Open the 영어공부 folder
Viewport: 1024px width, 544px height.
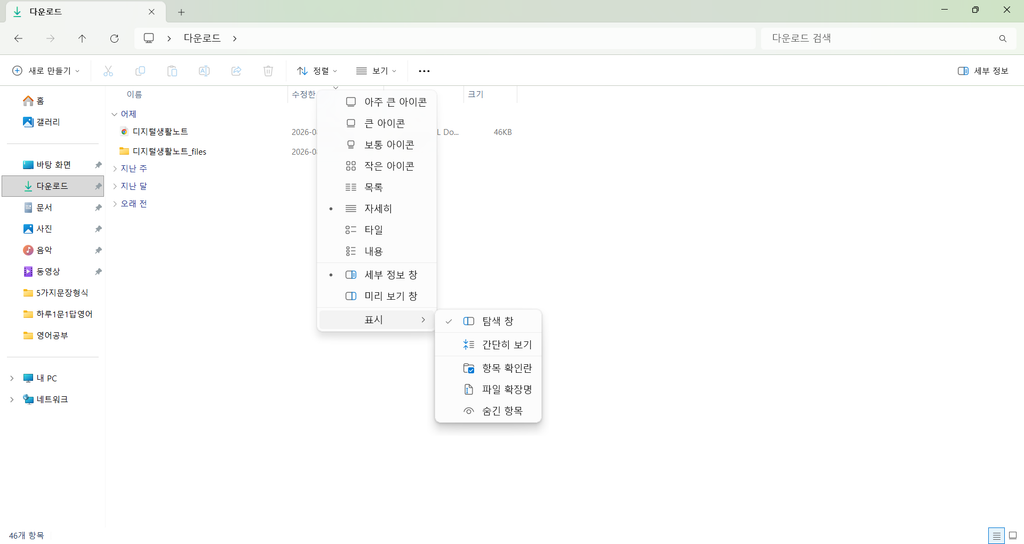coord(52,335)
